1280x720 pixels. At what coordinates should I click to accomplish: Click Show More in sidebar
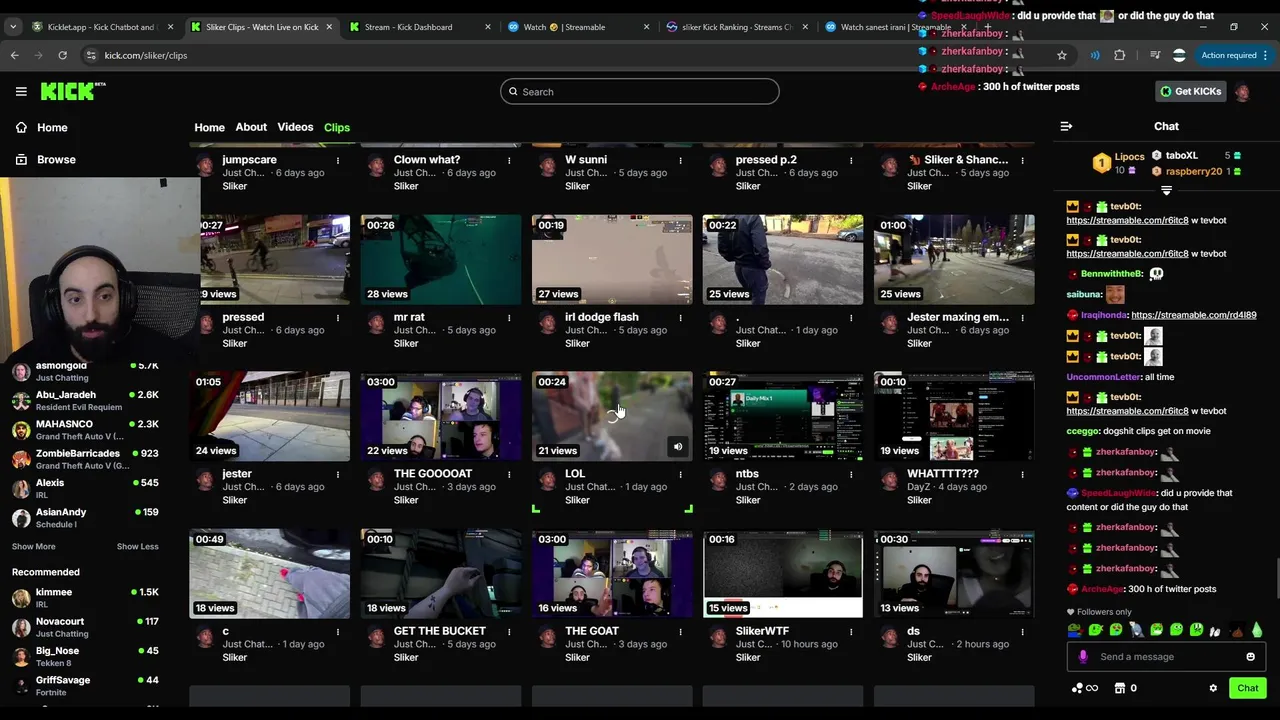pyautogui.click(x=34, y=546)
